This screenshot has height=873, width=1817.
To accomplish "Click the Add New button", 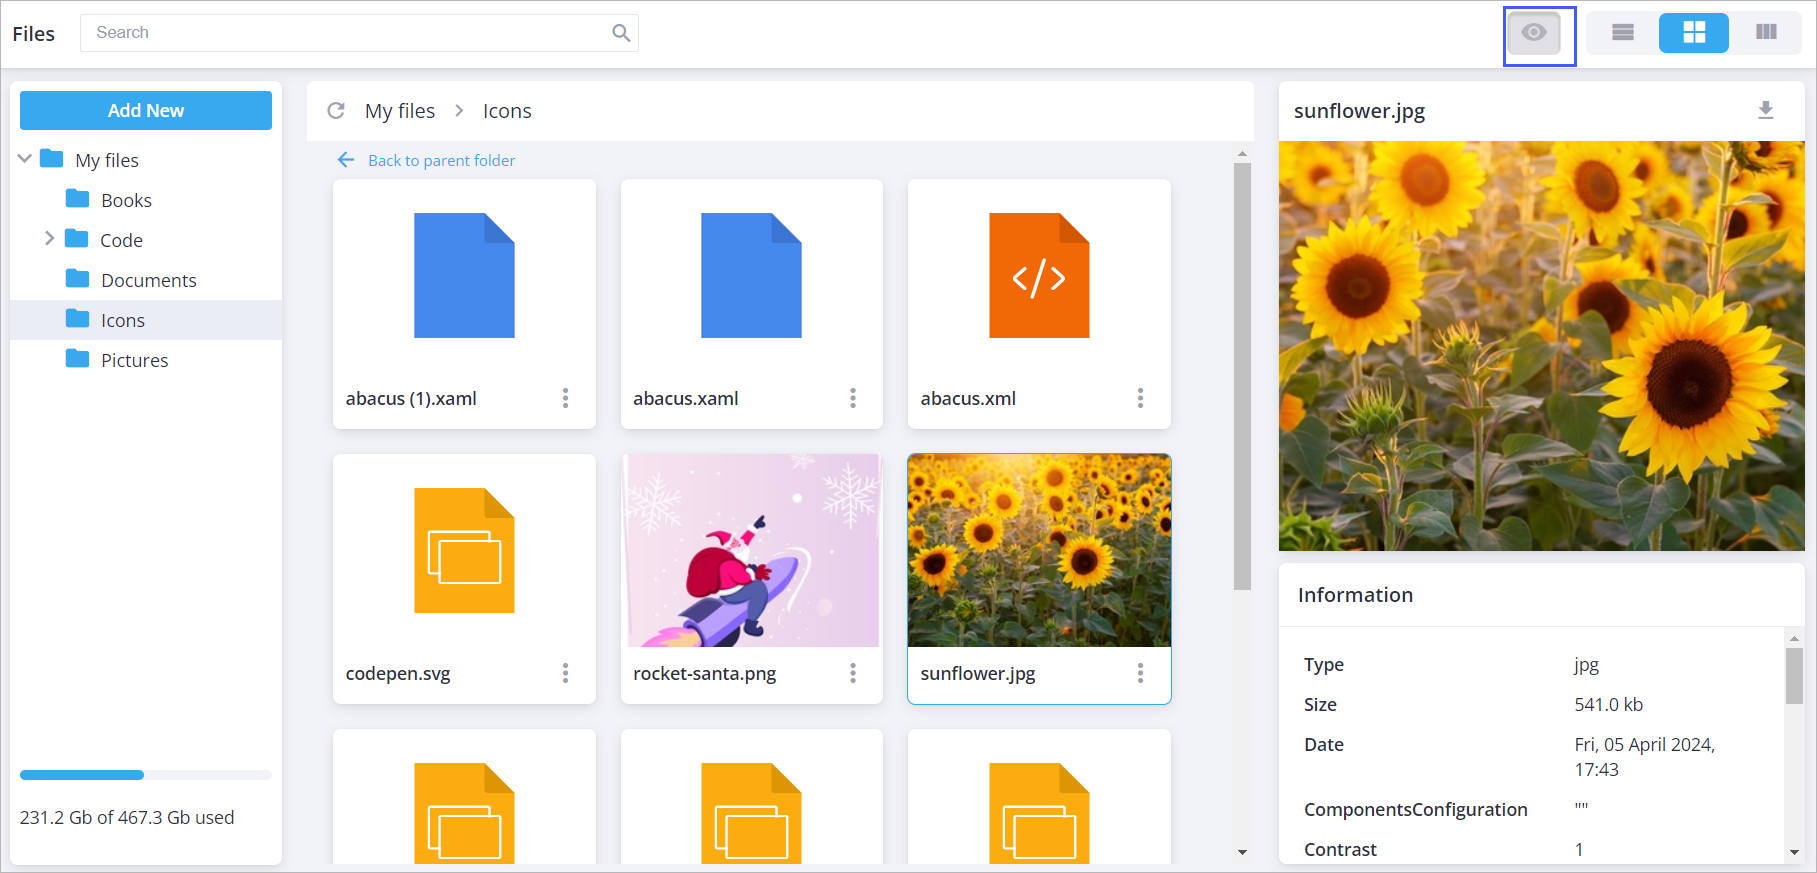I will click(x=146, y=110).
